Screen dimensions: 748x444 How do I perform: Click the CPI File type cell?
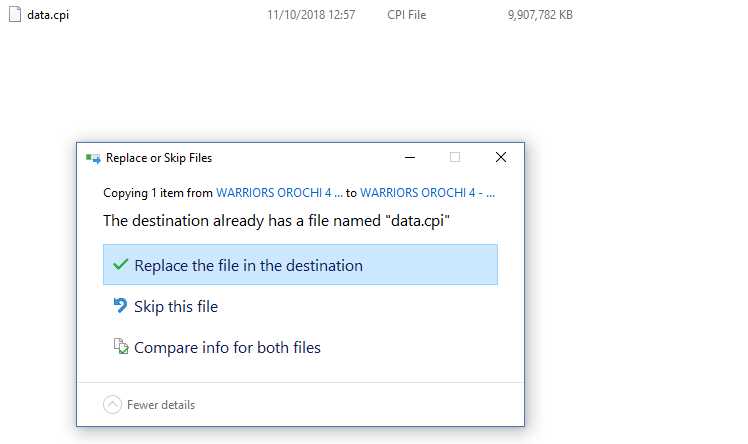point(406,15)
